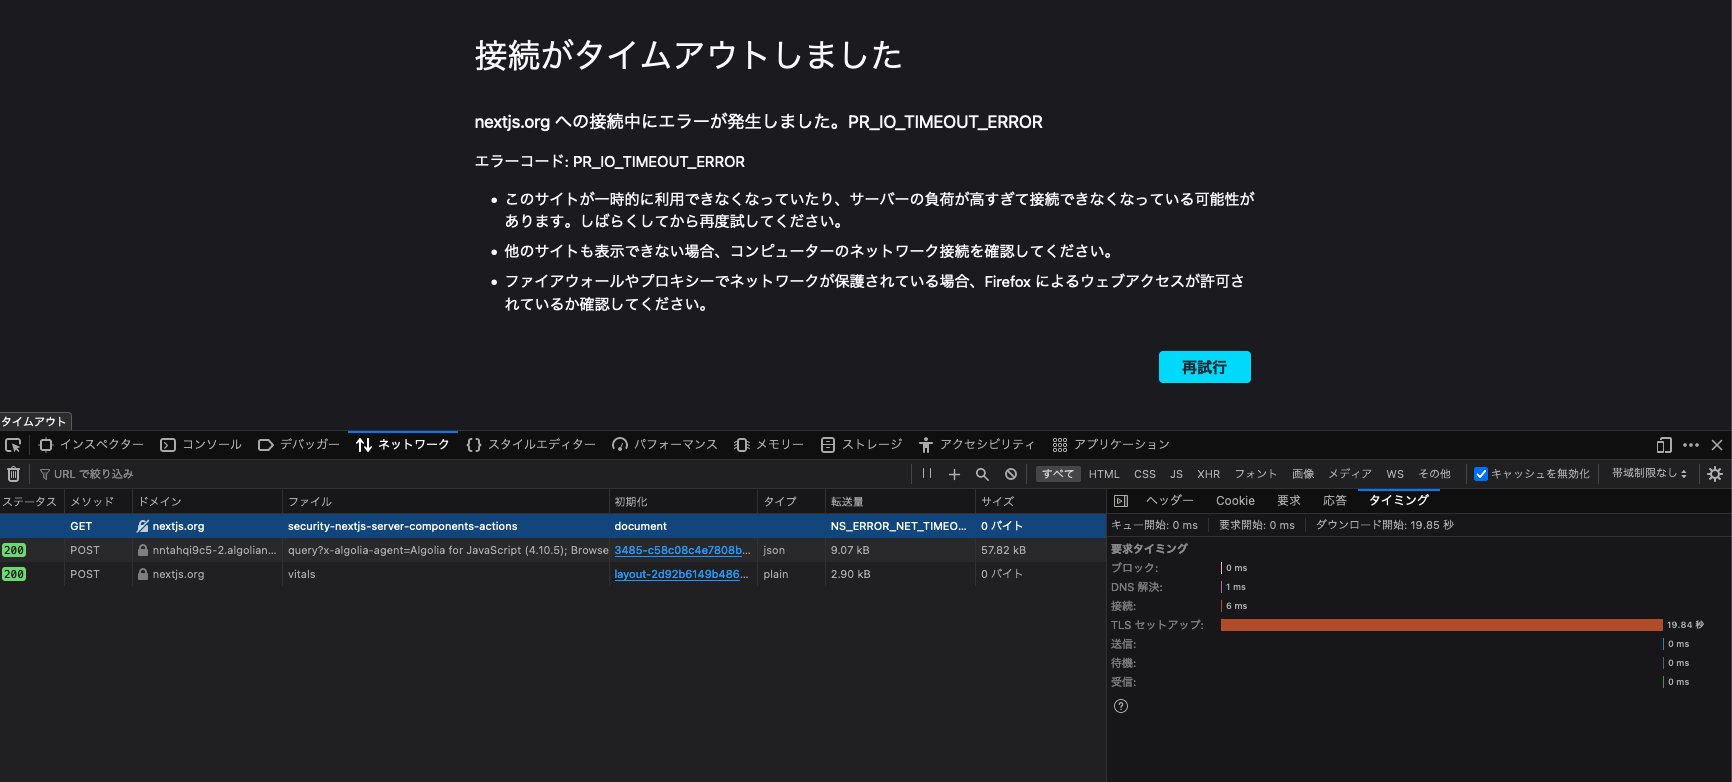
Task: Open the インスペクター tab
Action: click(91, 445)
